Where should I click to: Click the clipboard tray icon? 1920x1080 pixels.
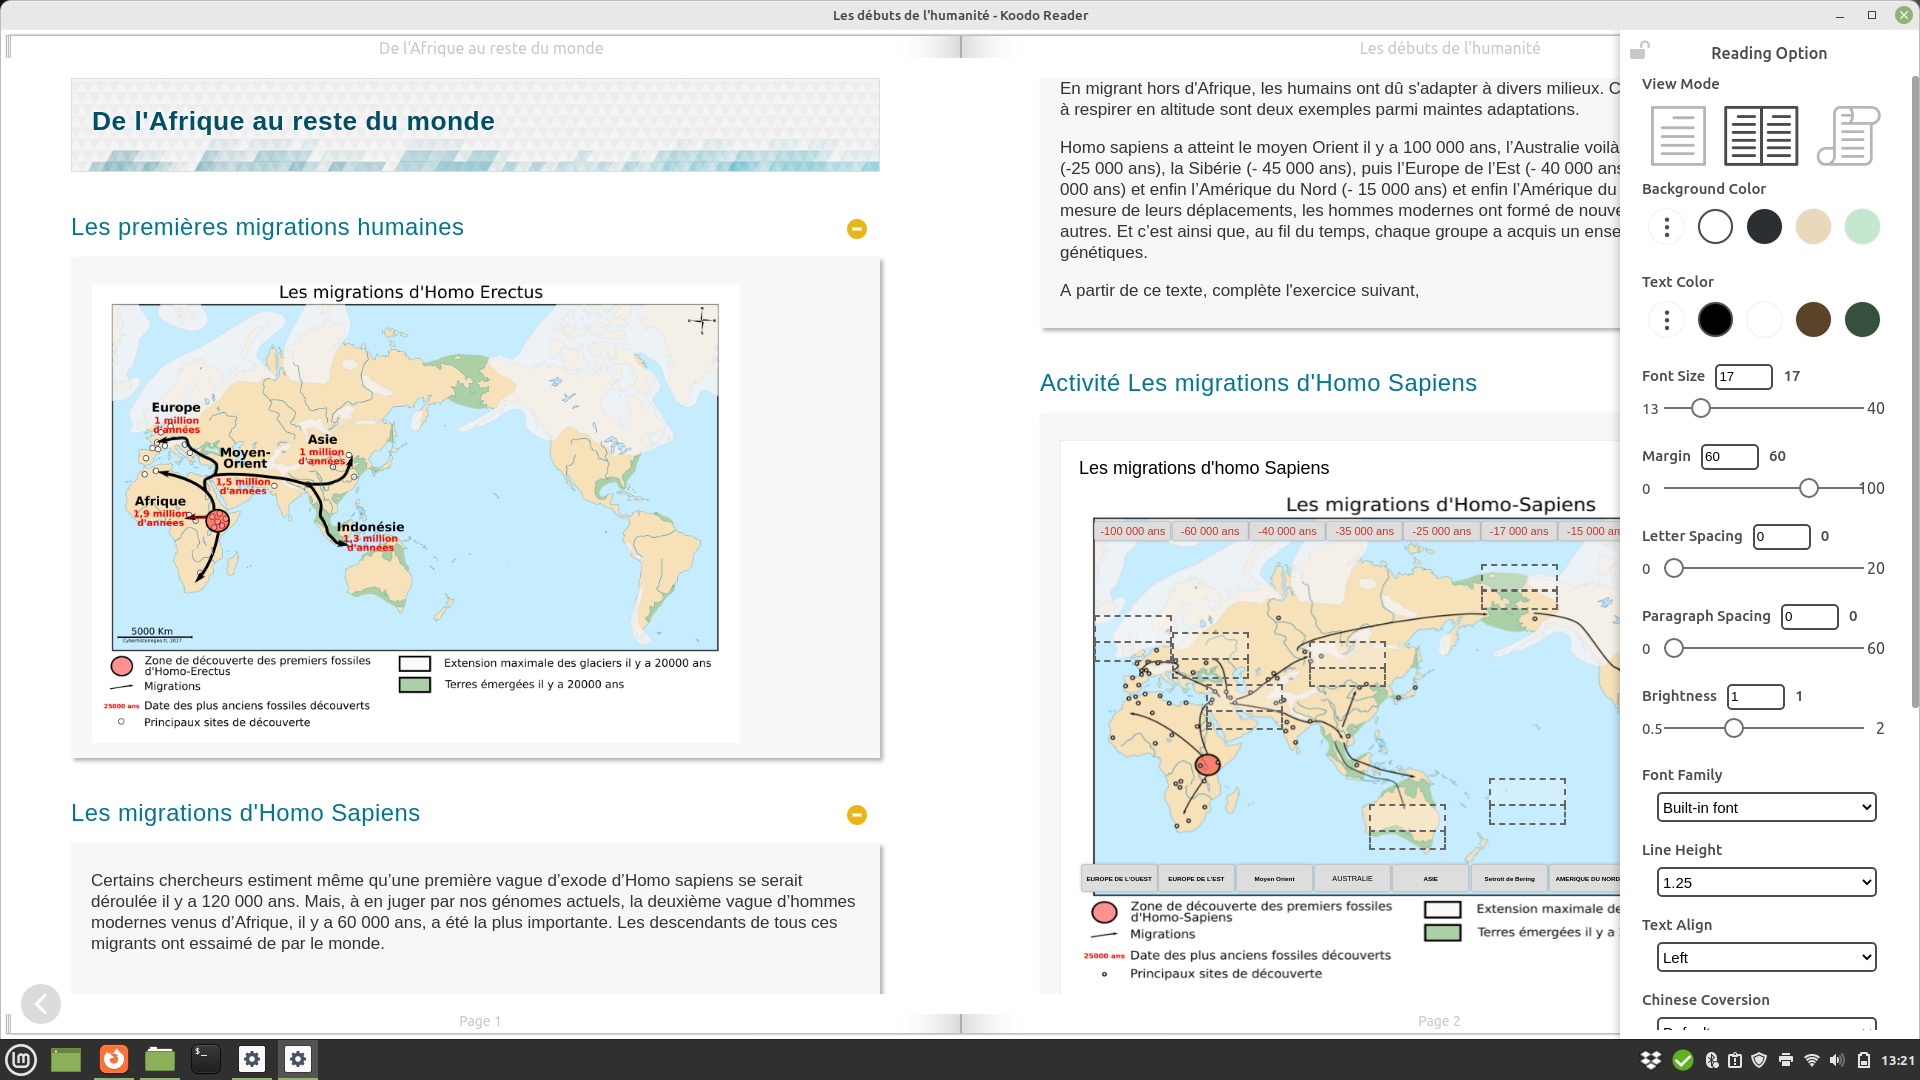1735,1060
